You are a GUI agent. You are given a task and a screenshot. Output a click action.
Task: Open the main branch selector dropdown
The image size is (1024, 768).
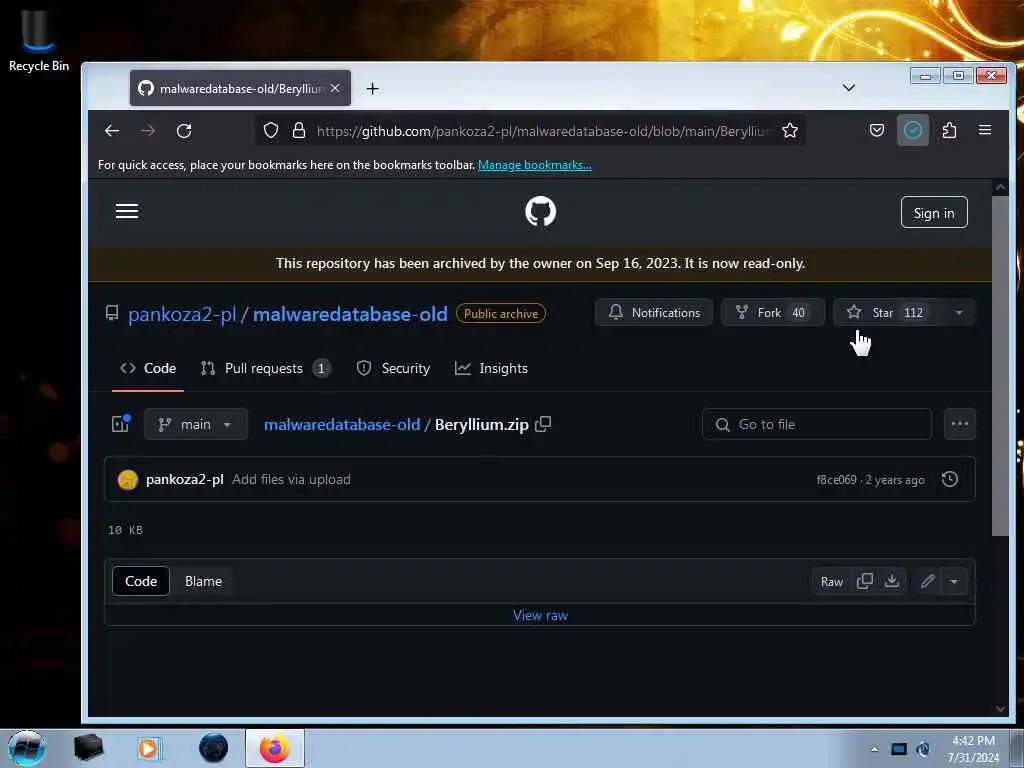coord(195,424)
